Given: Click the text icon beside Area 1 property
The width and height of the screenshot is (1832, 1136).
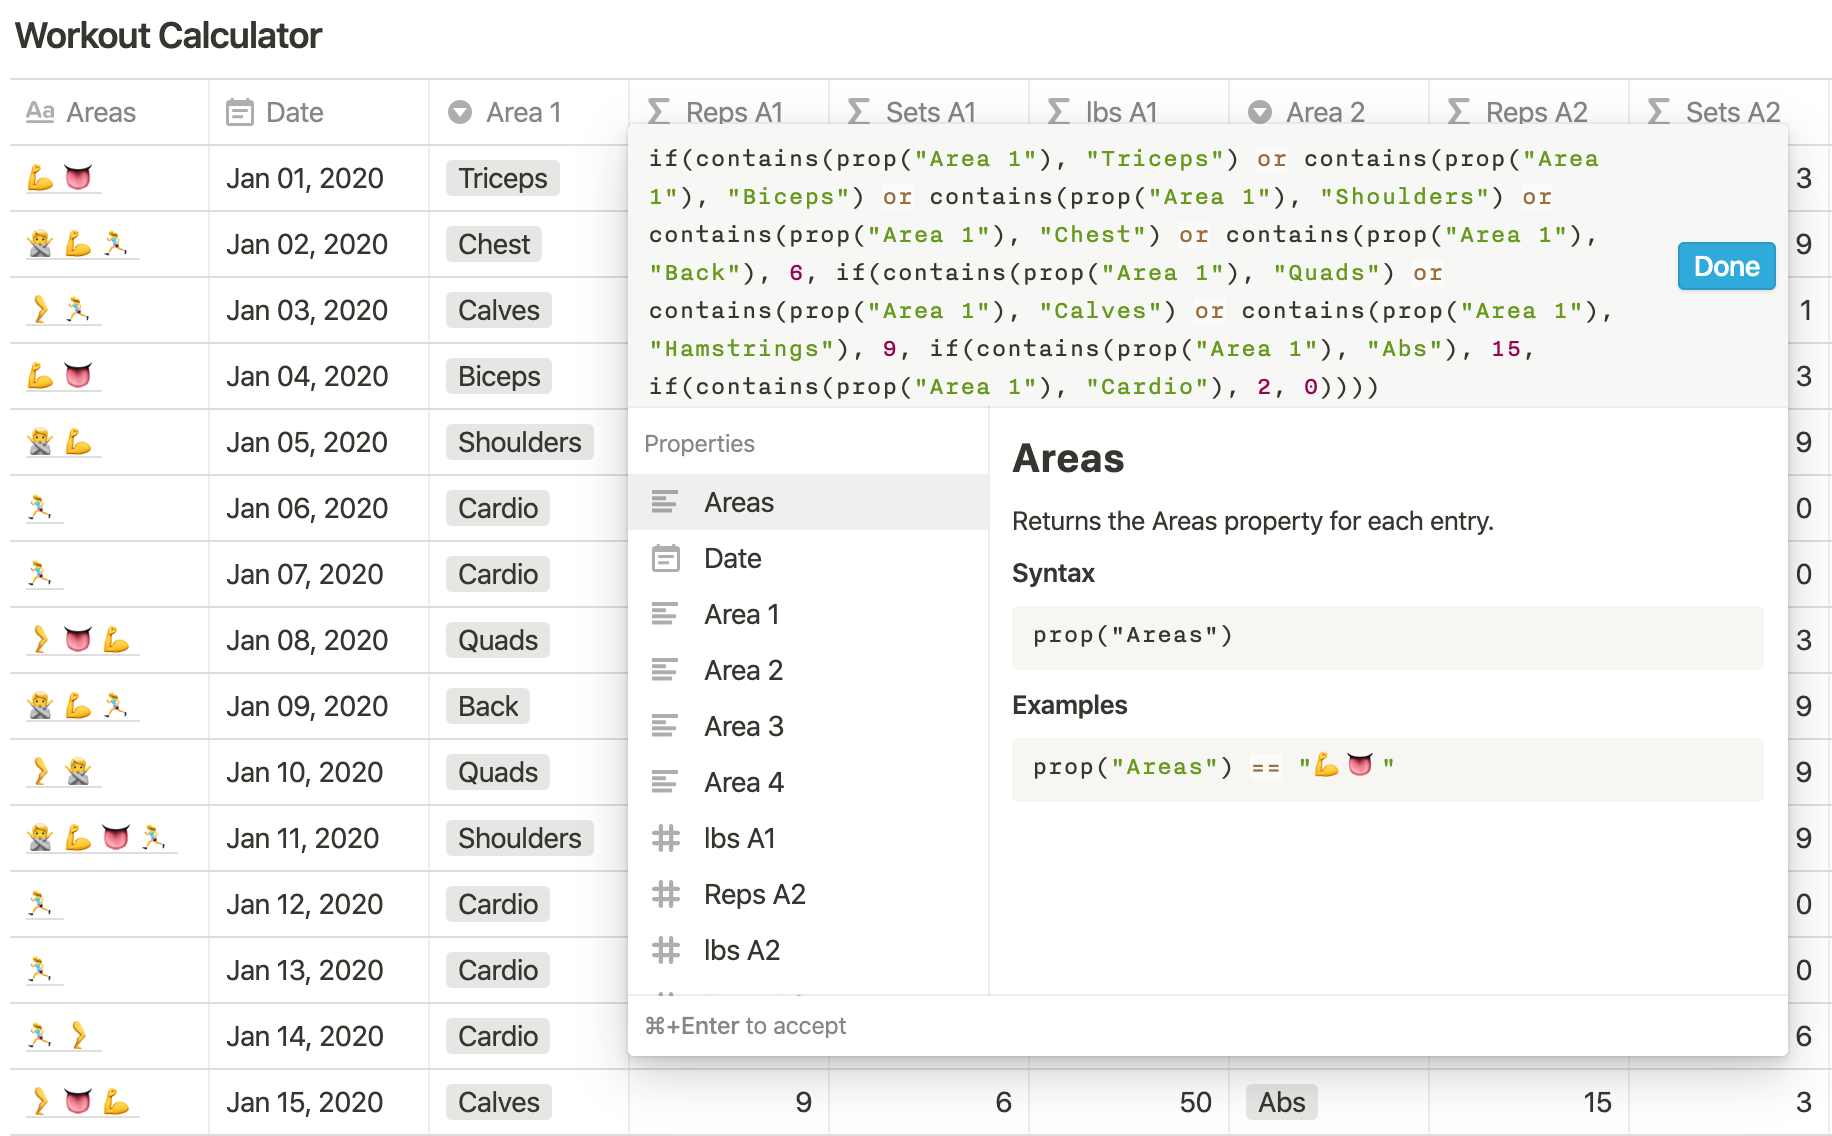Looking at the screenshot, I should click(665, 614).
